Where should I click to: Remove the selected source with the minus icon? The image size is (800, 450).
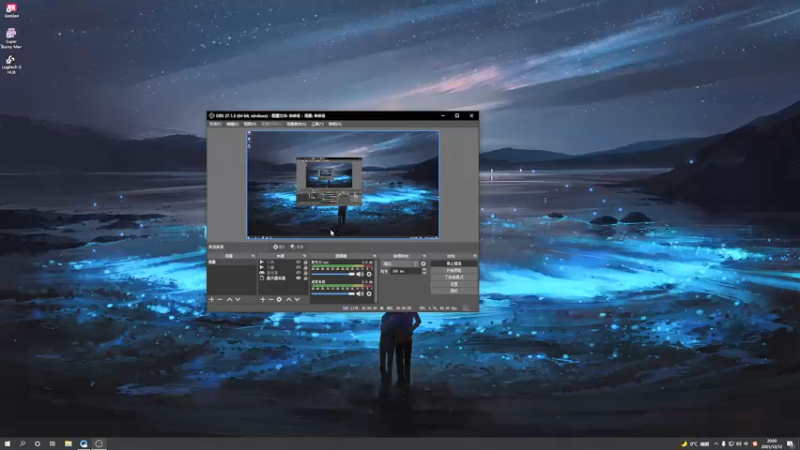[x=271, y=299]
